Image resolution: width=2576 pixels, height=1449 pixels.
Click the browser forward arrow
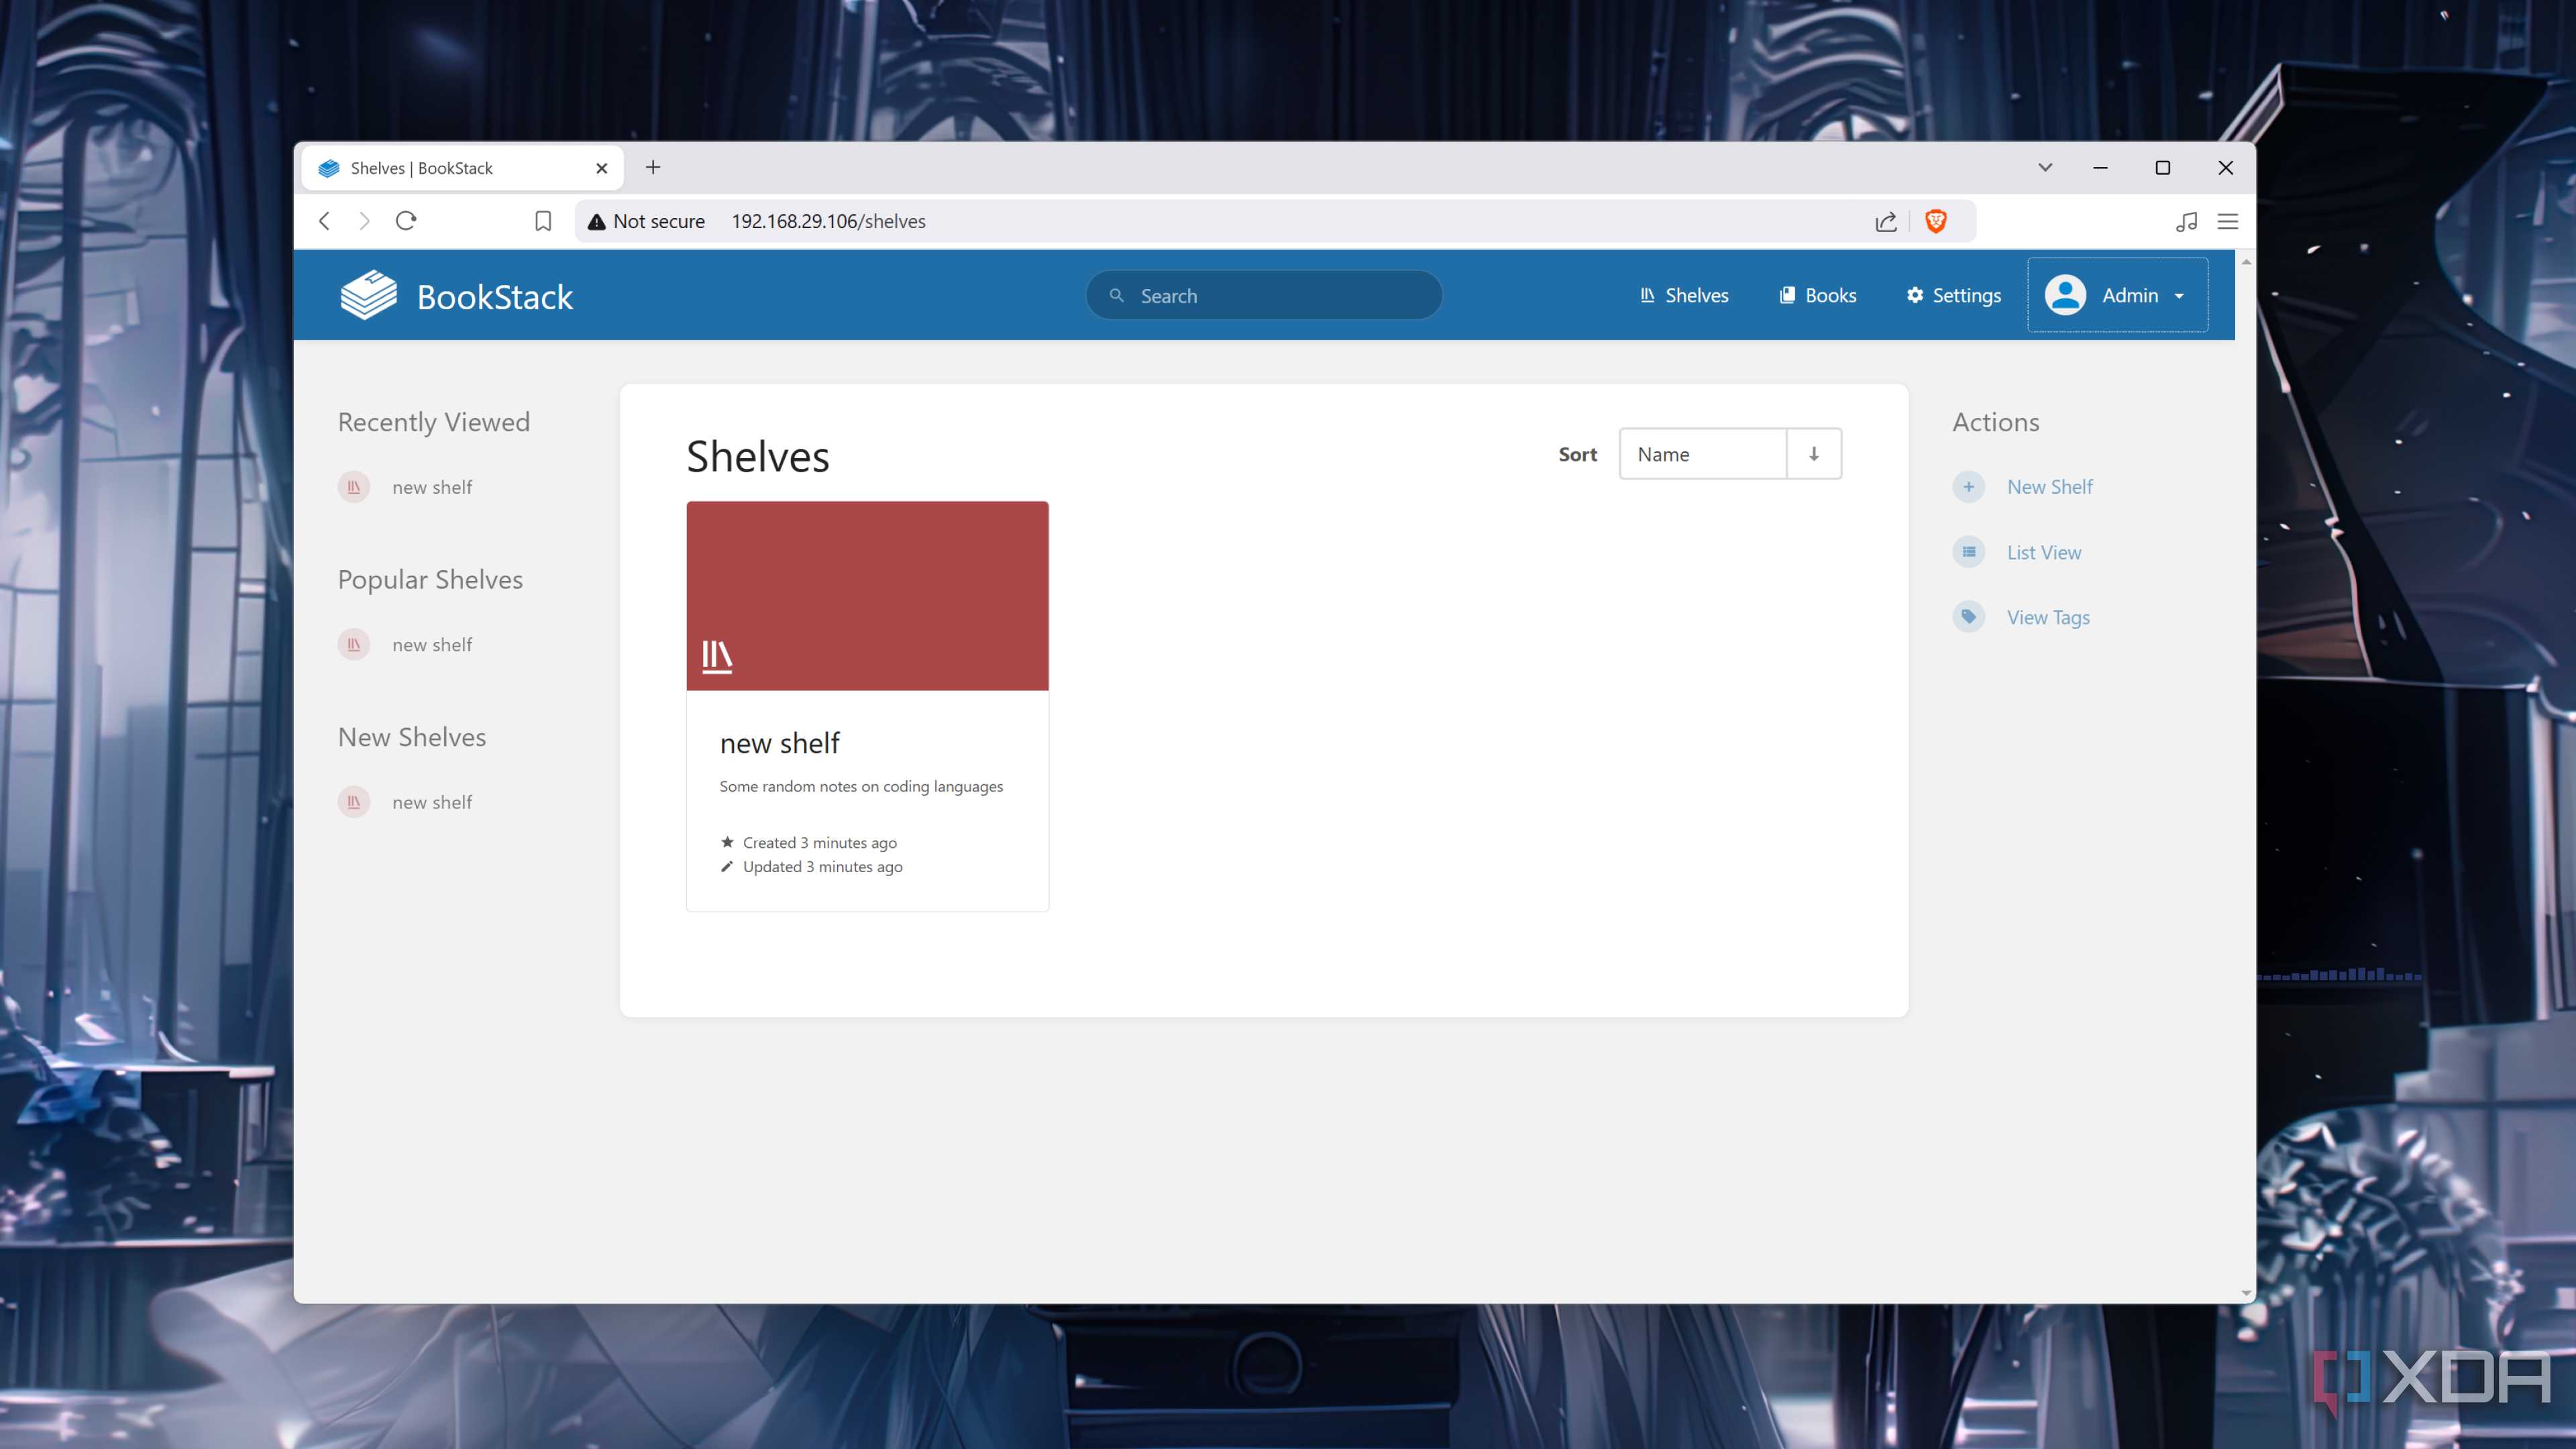click(364, 221)
